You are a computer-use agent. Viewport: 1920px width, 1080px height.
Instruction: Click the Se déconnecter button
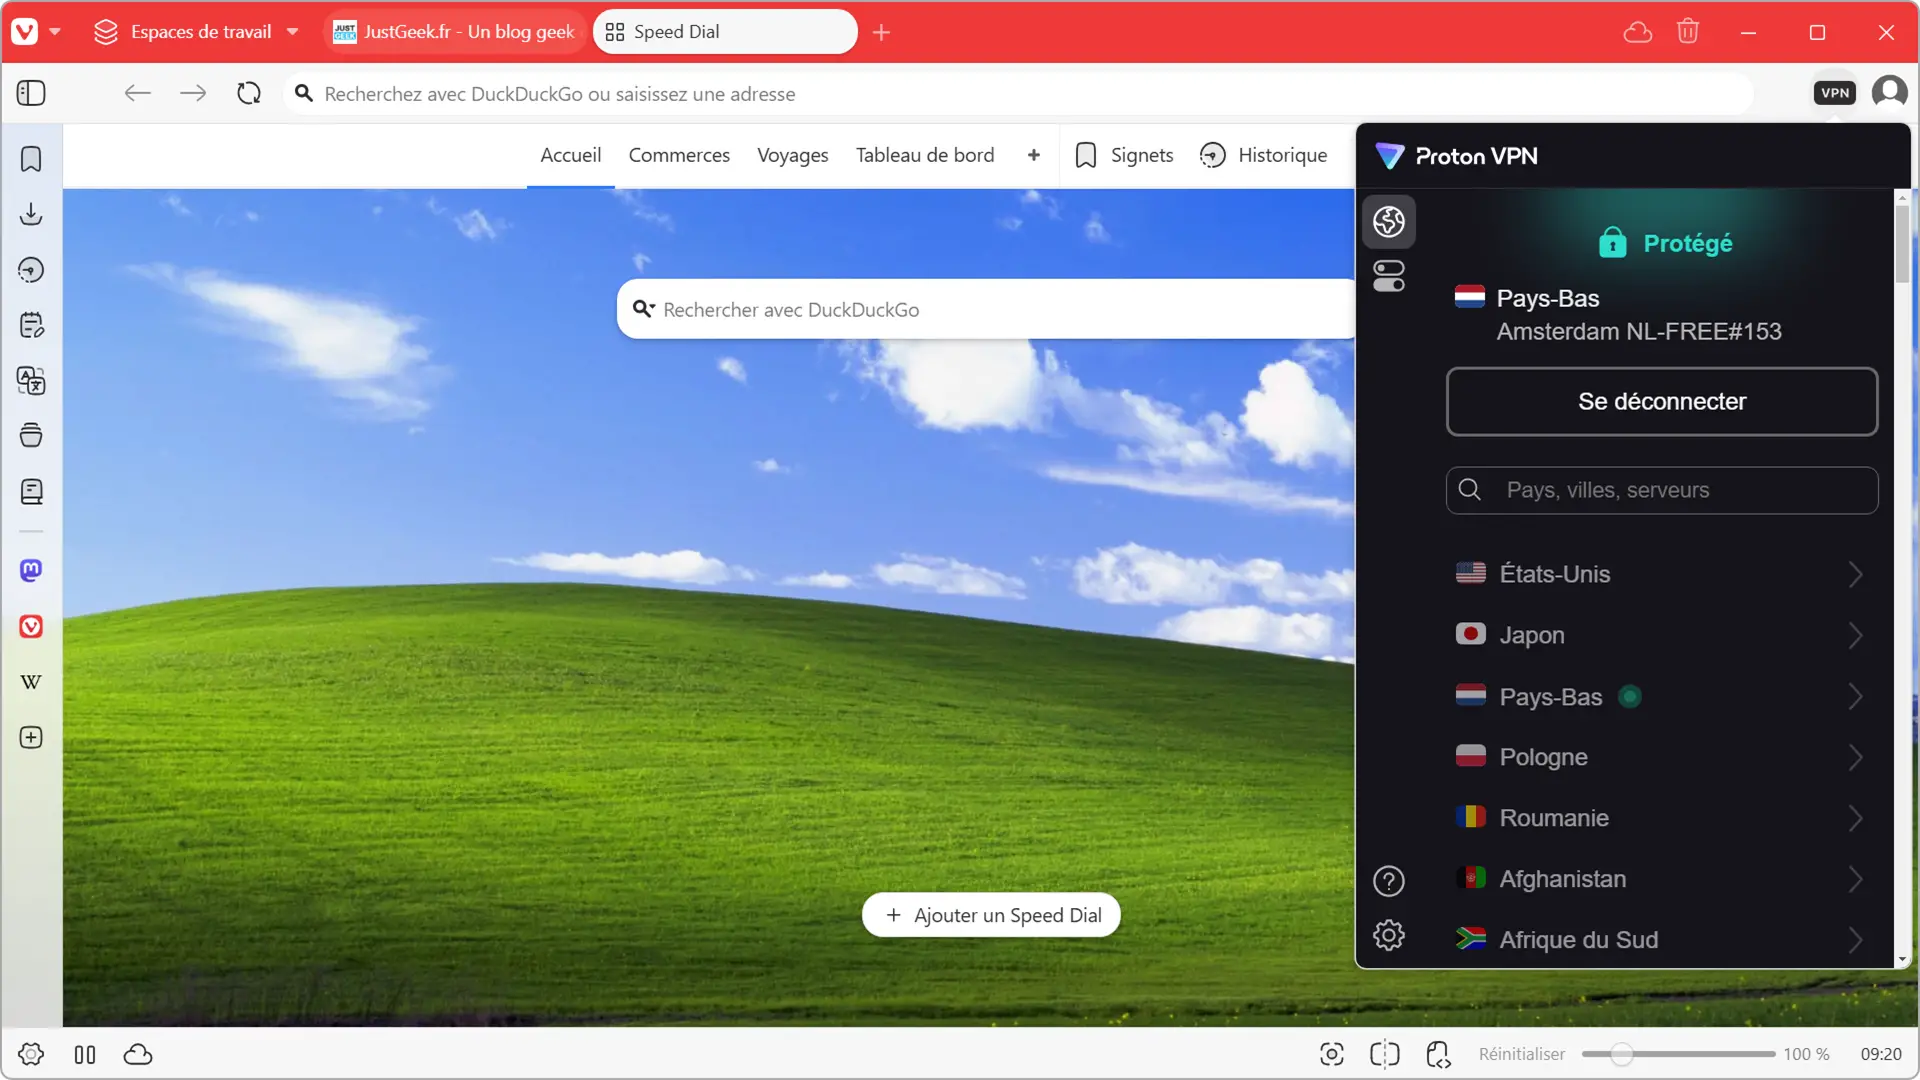pyautogui.click(x=1661, y=401)
